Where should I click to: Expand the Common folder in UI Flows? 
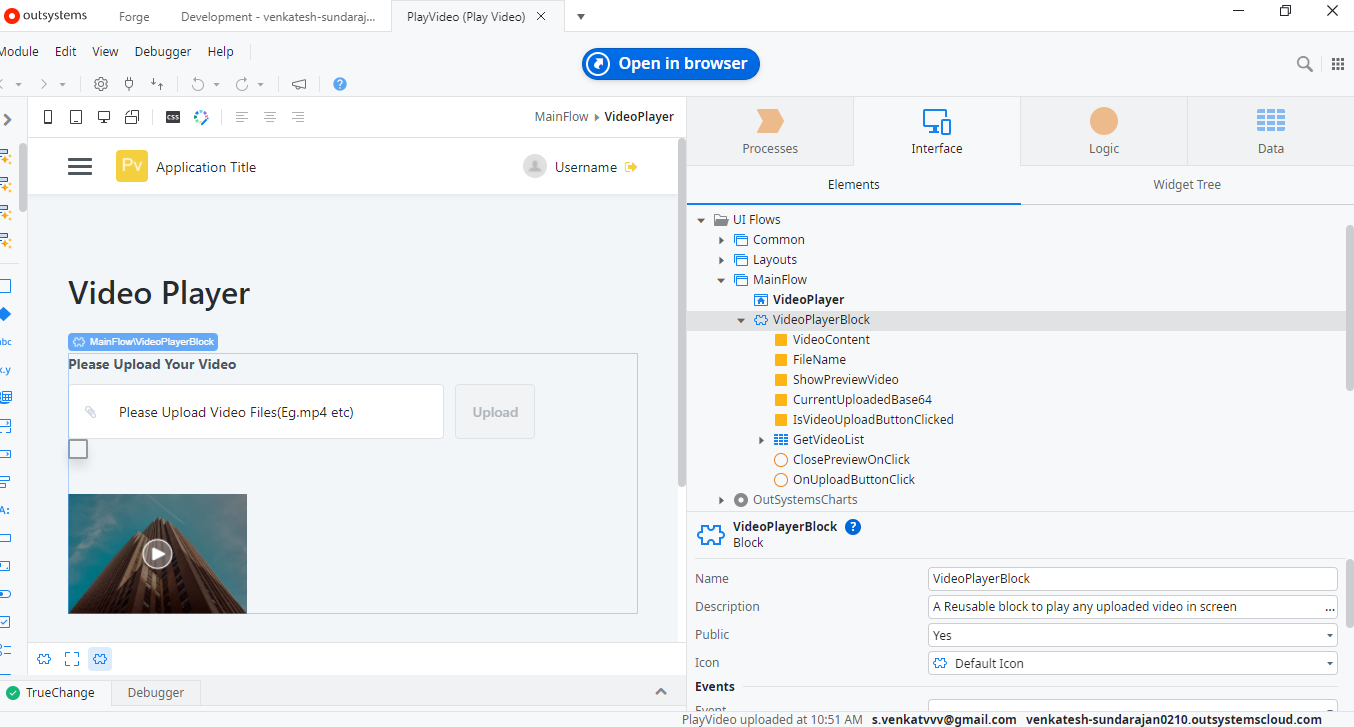point(721,239)
